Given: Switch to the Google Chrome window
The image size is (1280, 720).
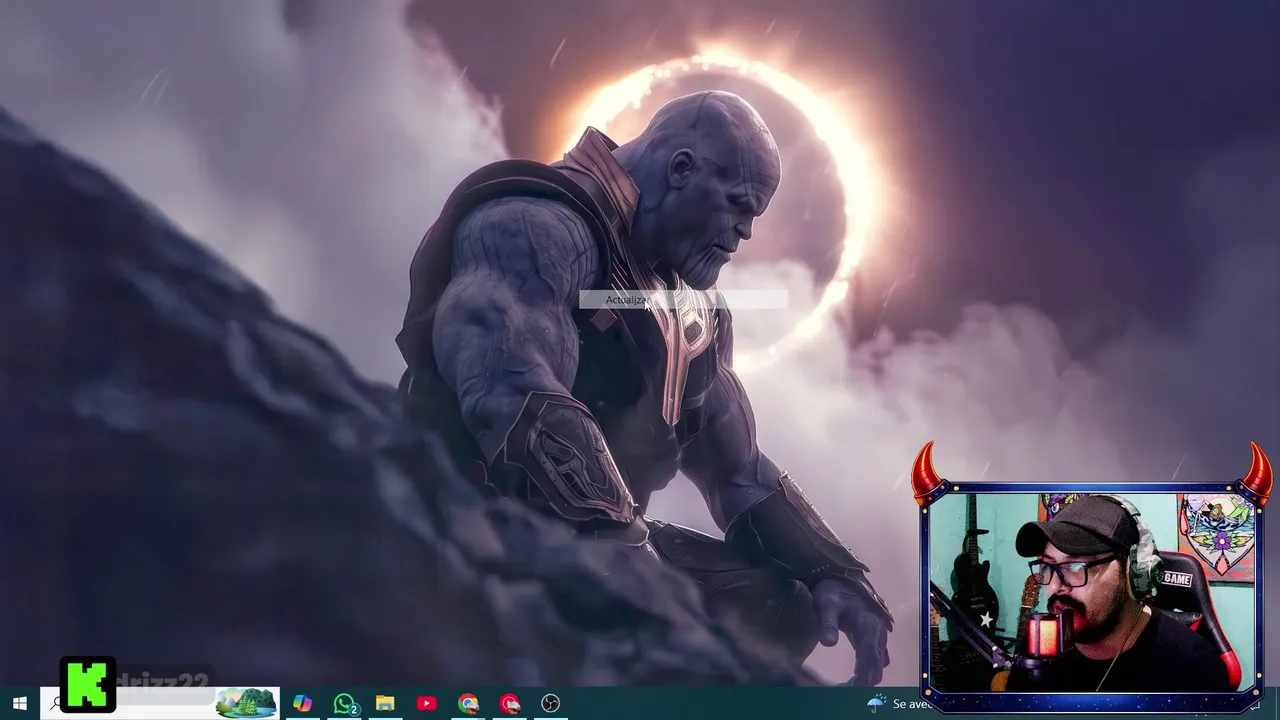Looking at the screenshot, I should [x=468, y=704].
